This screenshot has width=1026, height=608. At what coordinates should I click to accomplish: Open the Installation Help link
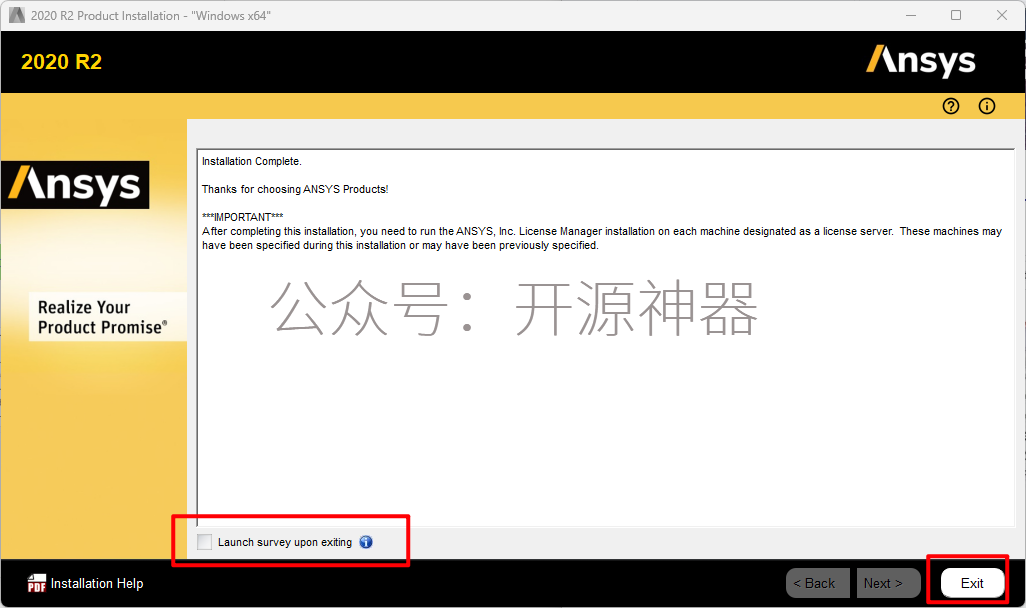97,583
